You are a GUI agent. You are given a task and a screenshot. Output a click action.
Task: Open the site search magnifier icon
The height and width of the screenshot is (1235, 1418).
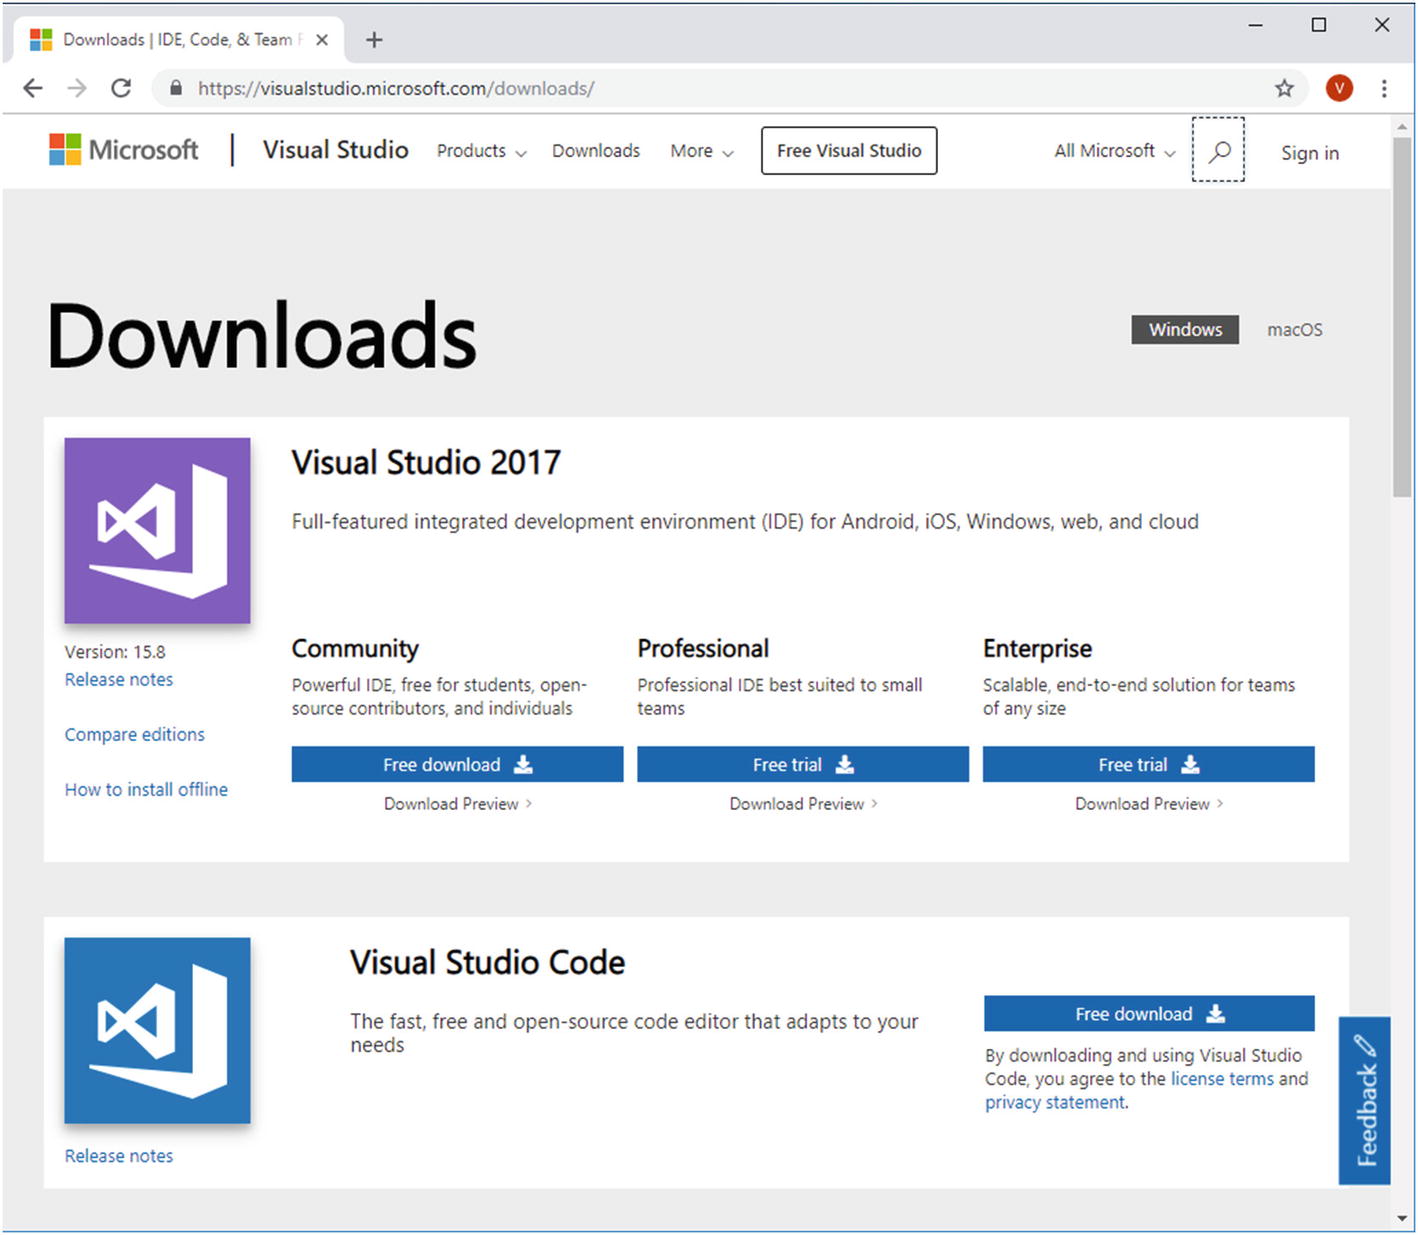pos(1218,150)
